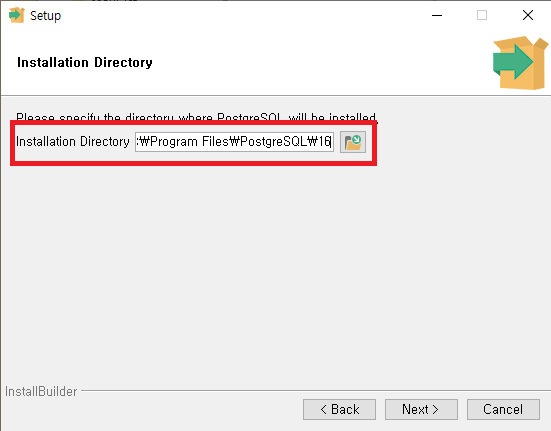
Task: Return to the previous step with Back
Action: (x=339, y=409)
